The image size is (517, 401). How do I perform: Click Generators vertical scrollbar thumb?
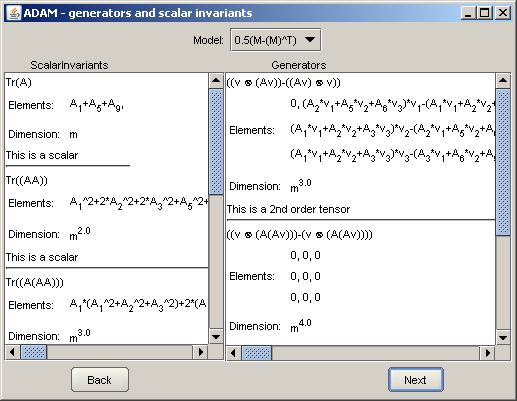click(x=503, y=162)
